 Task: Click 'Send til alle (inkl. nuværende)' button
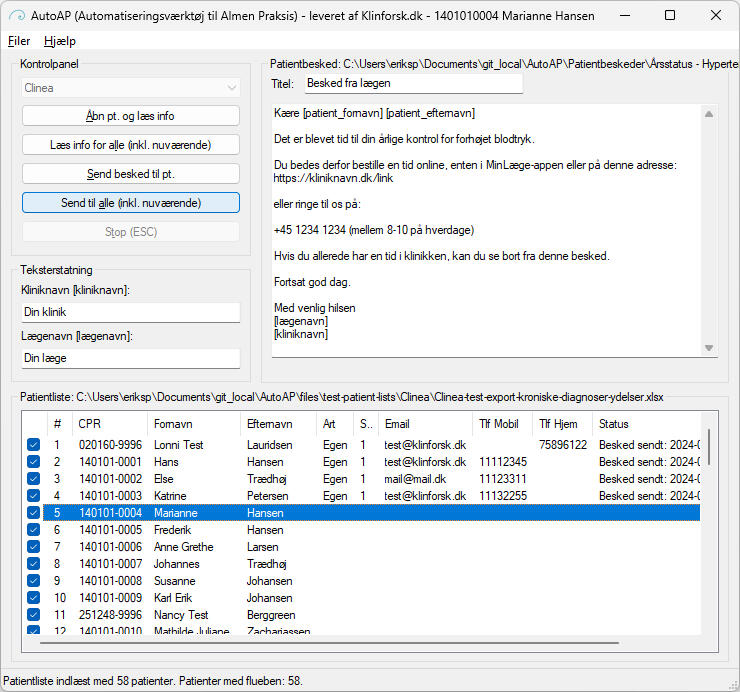tap(130, 203)
